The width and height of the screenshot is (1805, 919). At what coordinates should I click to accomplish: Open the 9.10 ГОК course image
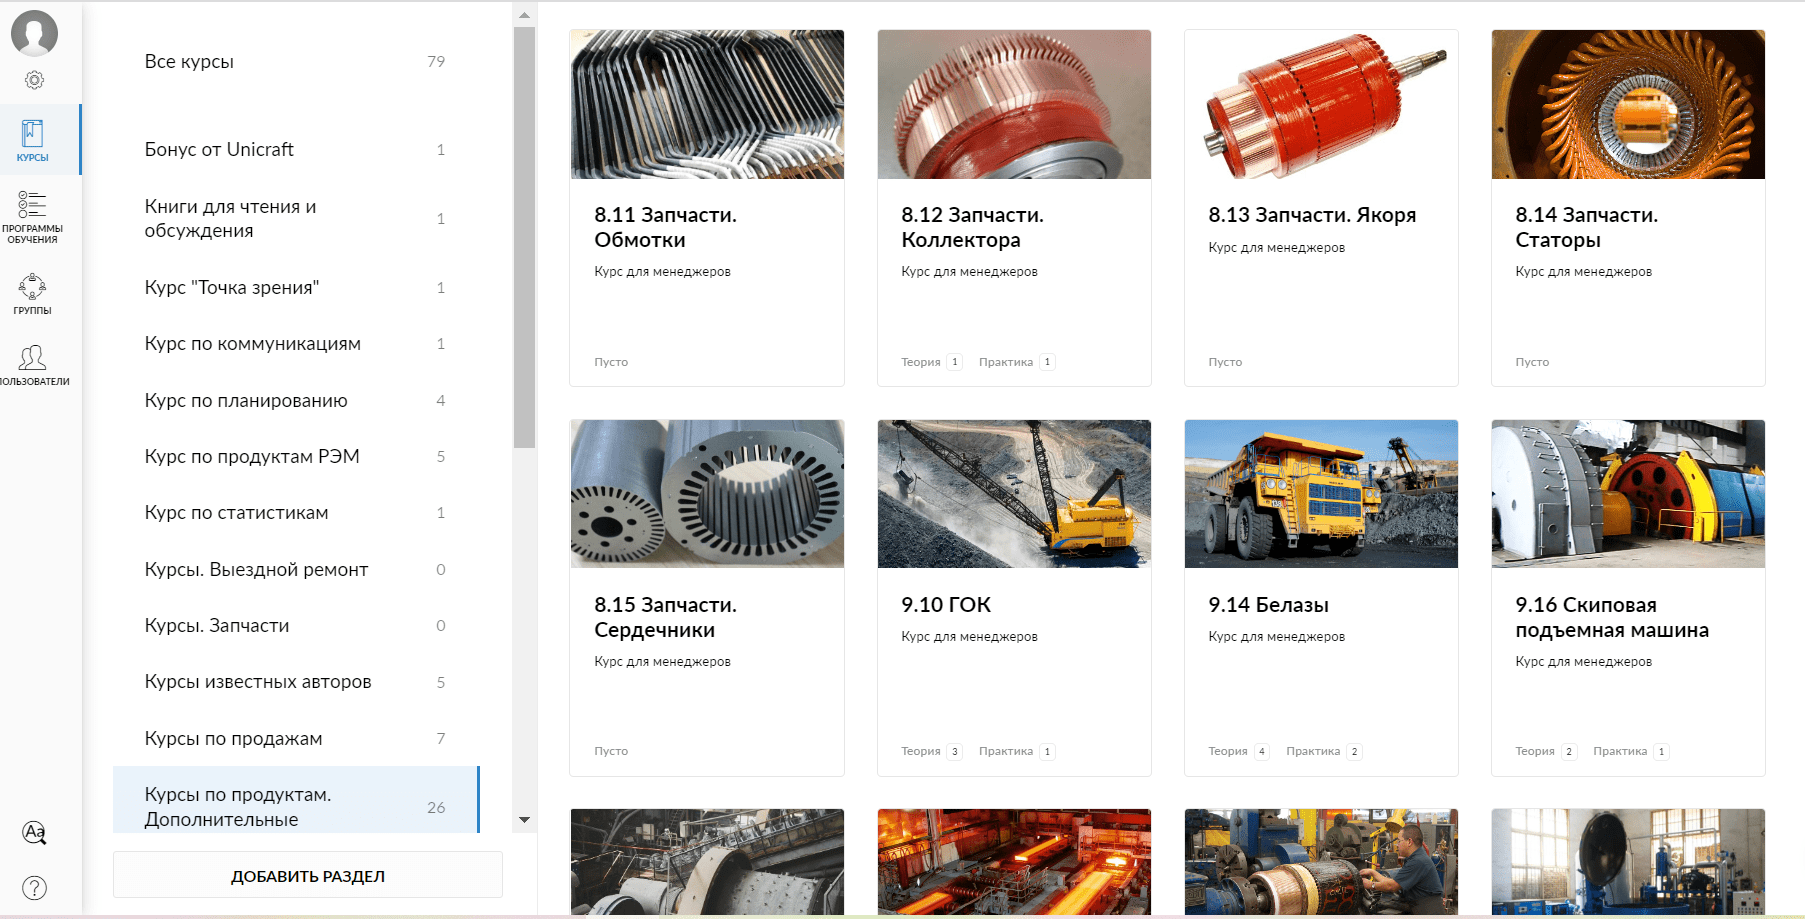tap(1013, 494)
